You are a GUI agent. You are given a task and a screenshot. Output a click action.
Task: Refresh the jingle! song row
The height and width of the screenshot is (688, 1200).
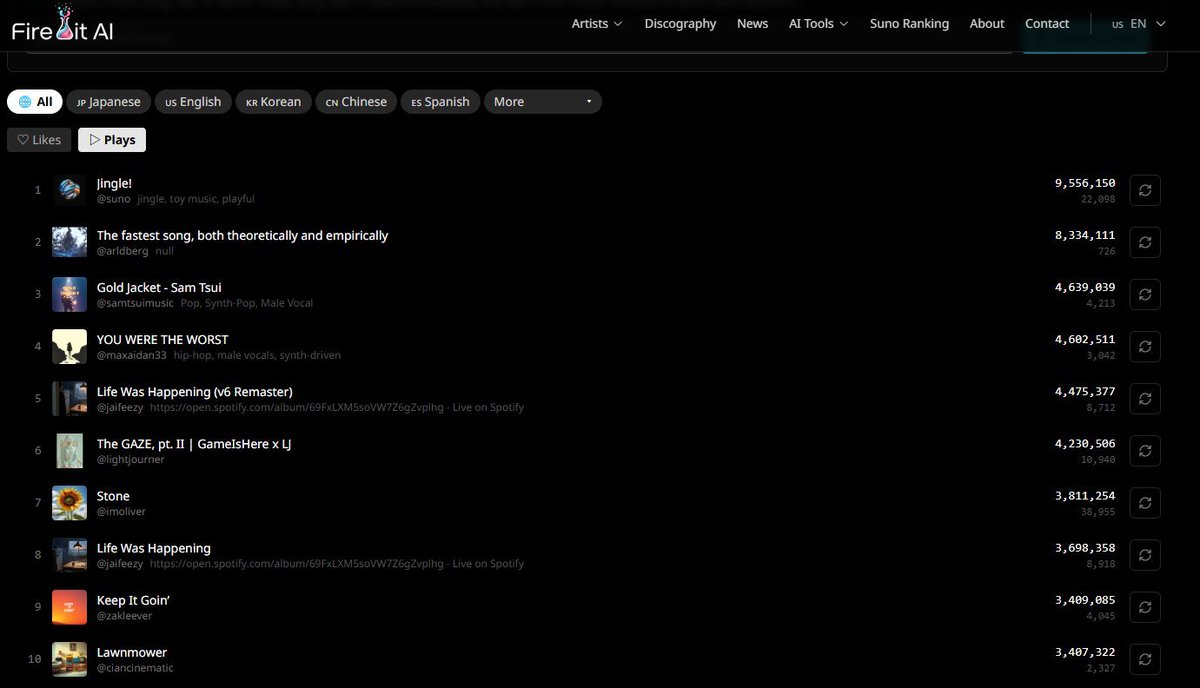(x=1145, y=190)
